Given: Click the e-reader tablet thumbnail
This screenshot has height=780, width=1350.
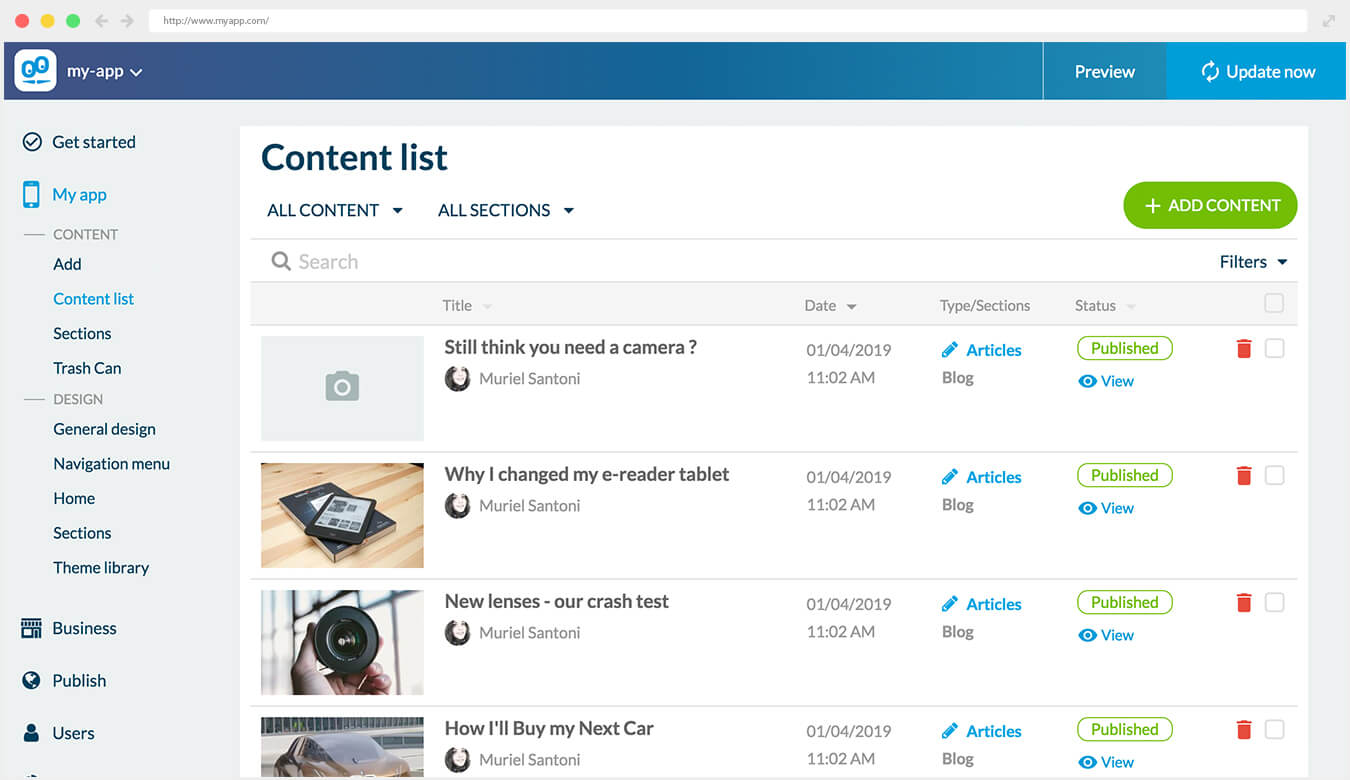Looking at the screenshot, I should pos(342,515).
